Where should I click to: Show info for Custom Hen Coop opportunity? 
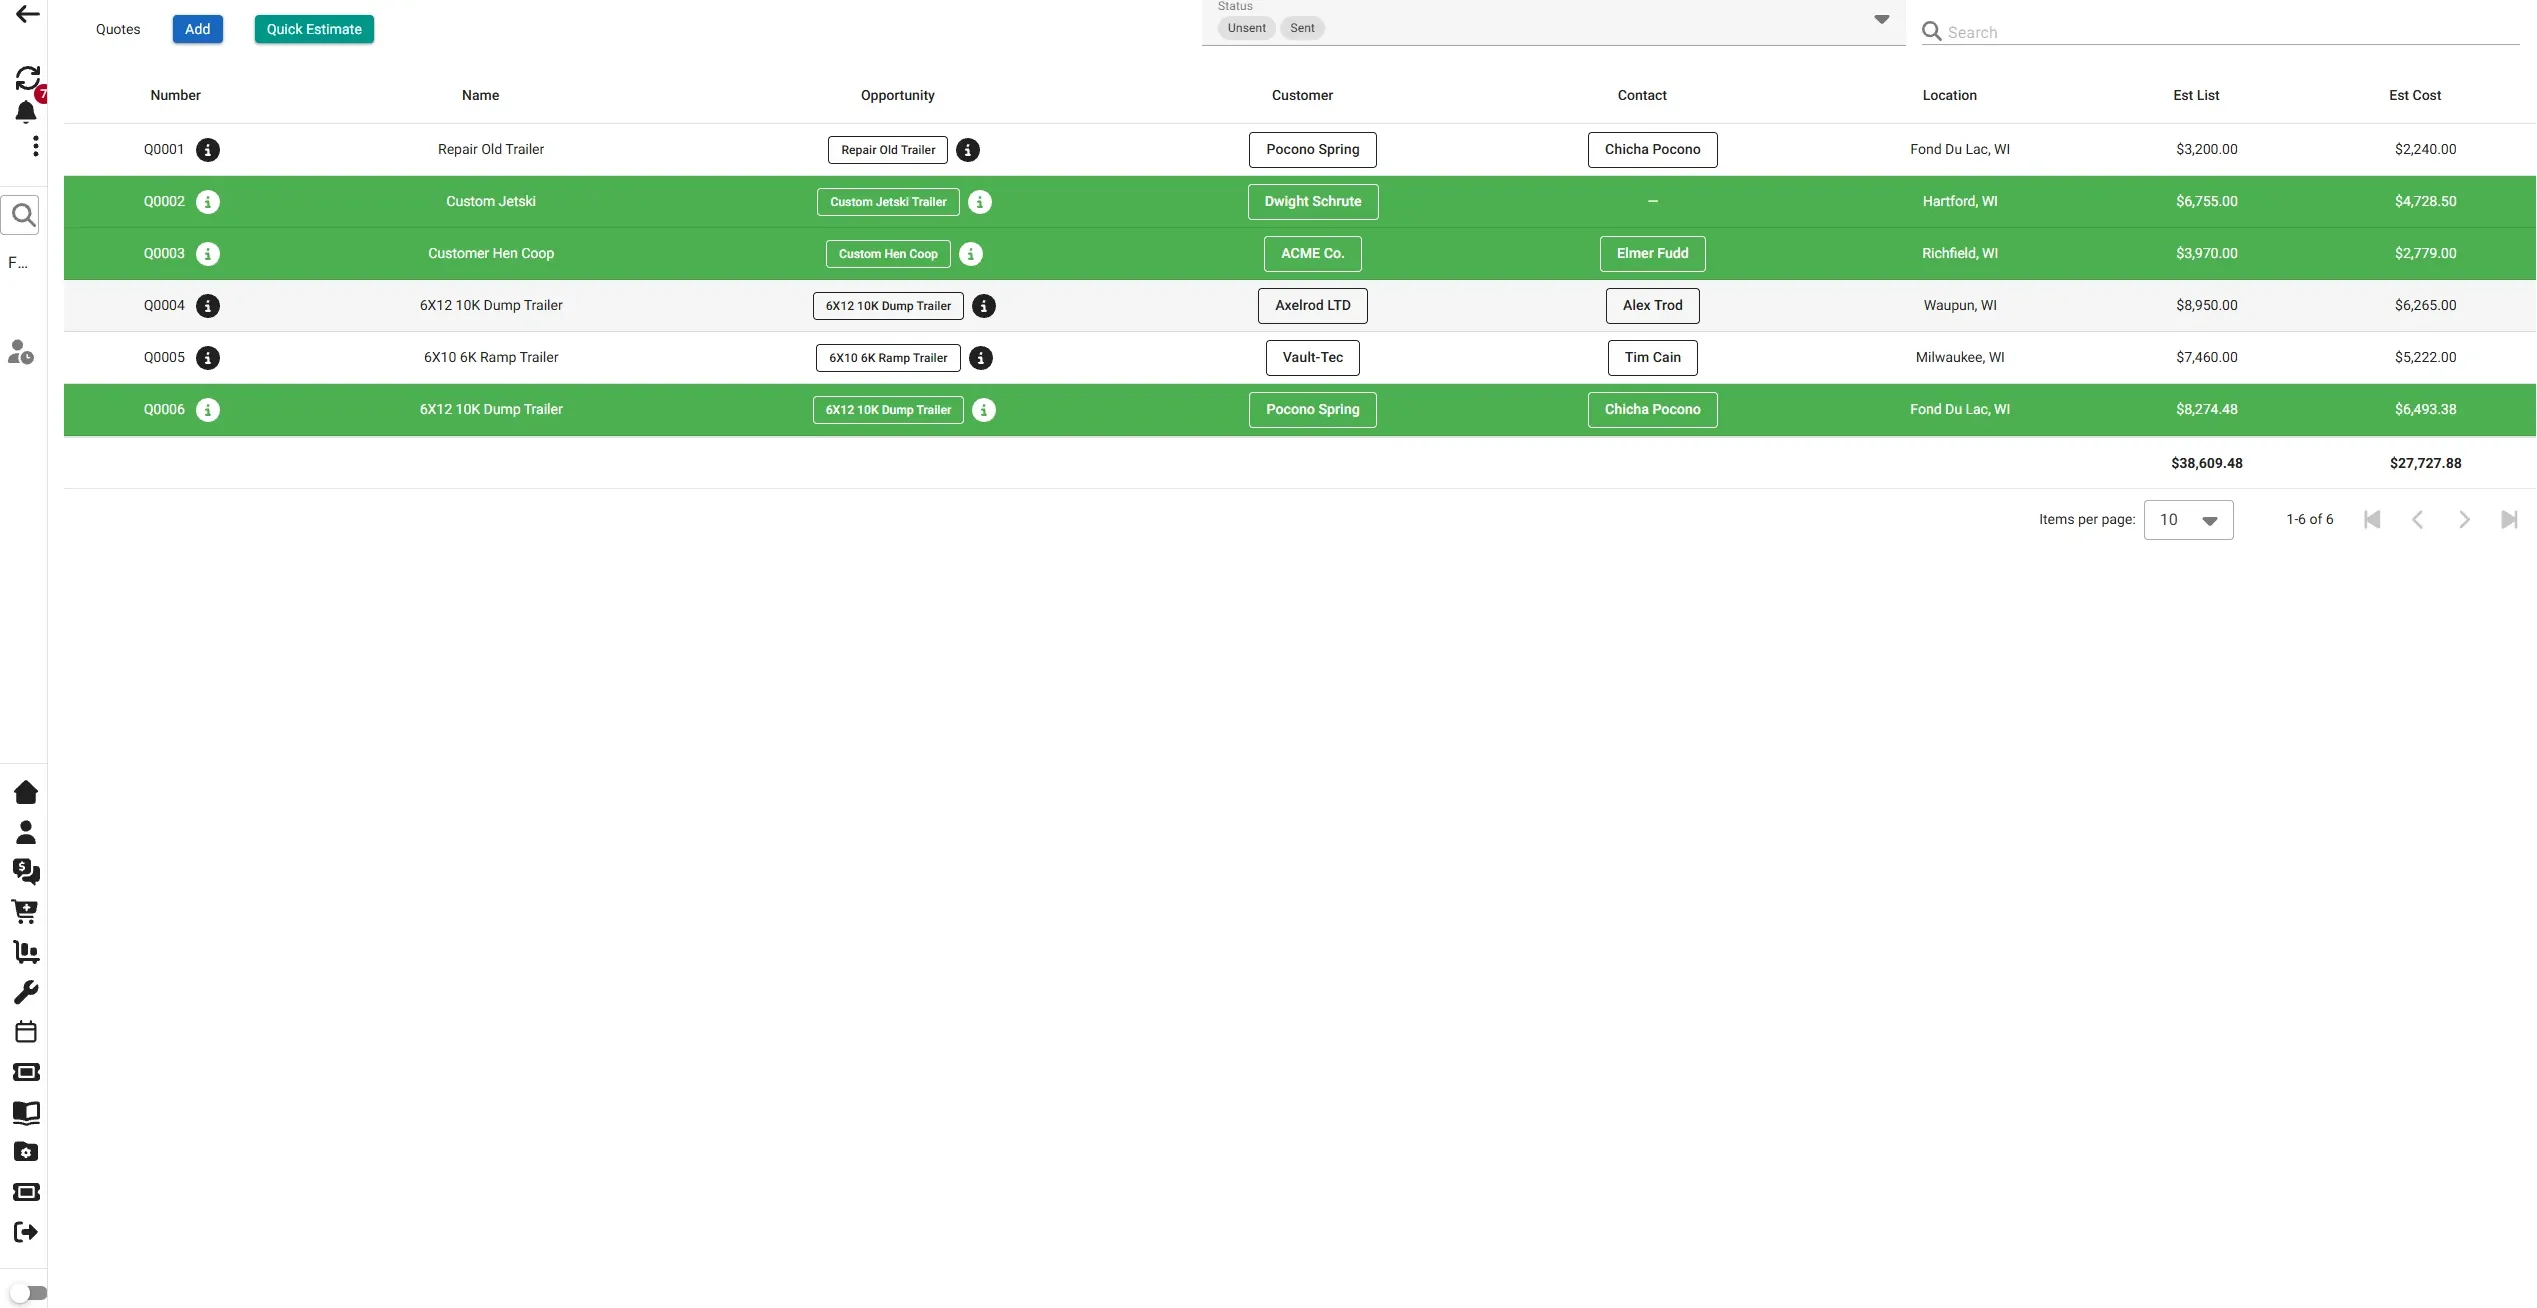tap(971, 254)
